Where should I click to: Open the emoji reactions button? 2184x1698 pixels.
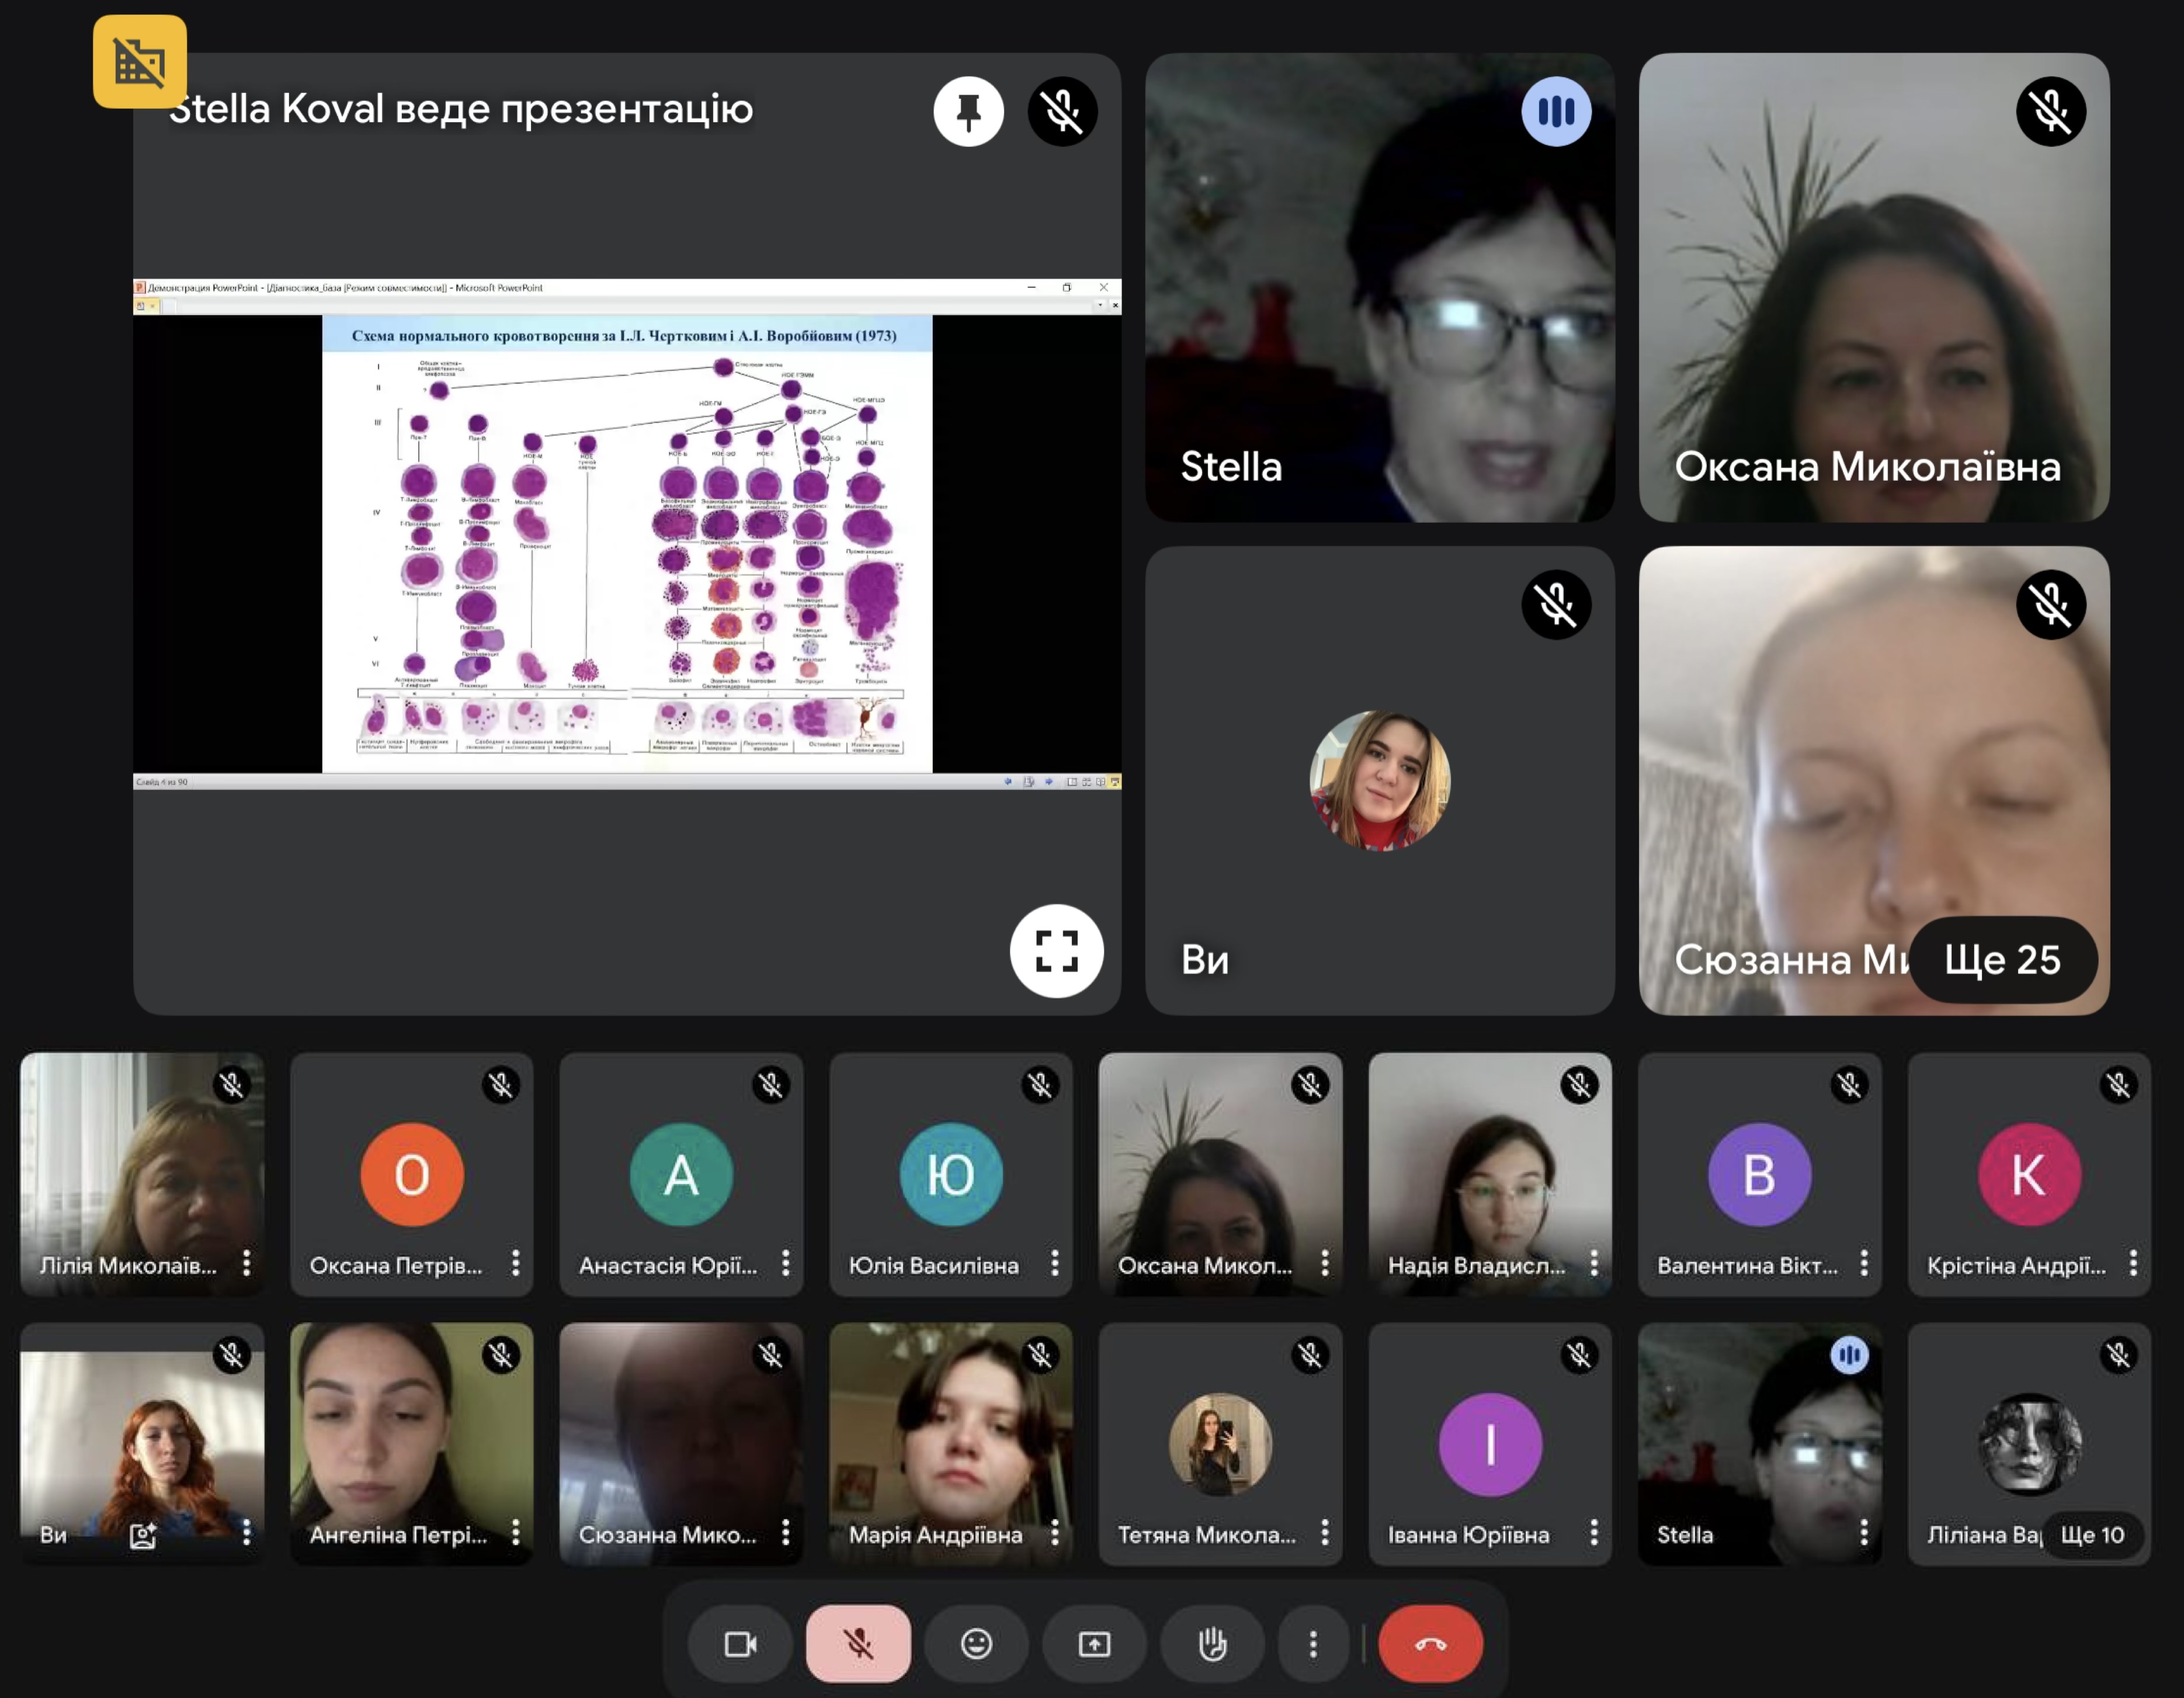(976, 1644)
